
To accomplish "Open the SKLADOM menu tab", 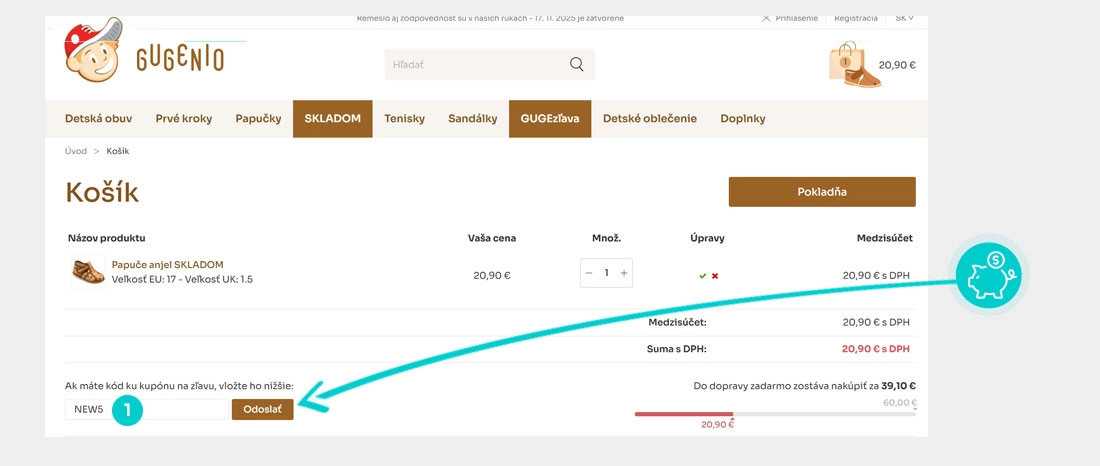I will [333, 119].
